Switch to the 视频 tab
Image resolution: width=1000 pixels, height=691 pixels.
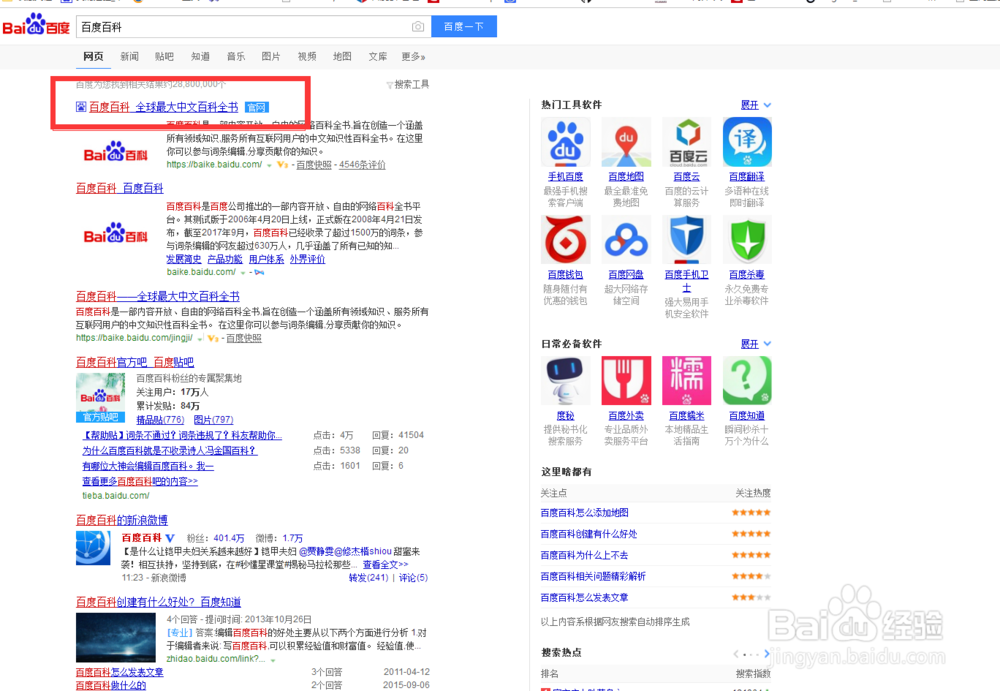coord(307,57)
